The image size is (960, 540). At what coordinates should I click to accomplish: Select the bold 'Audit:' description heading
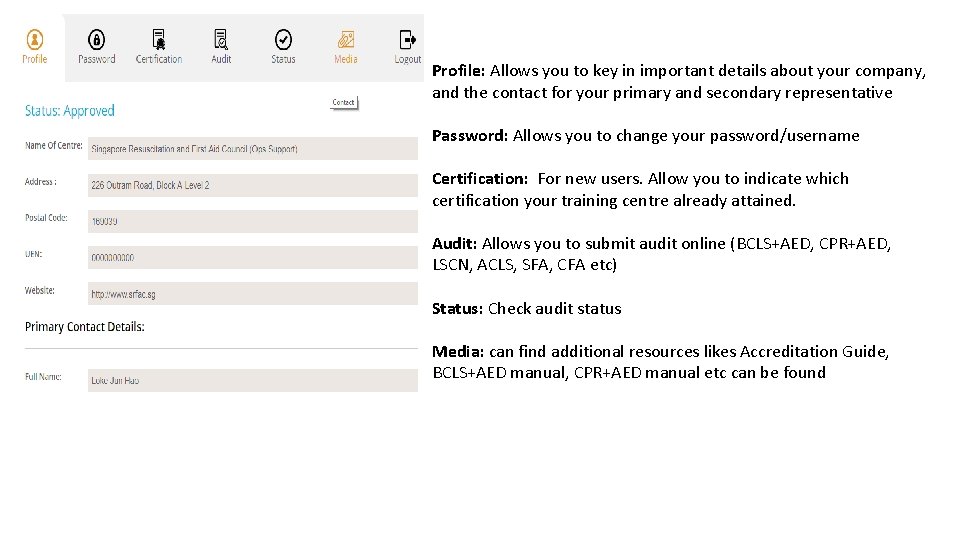point(454,244)
